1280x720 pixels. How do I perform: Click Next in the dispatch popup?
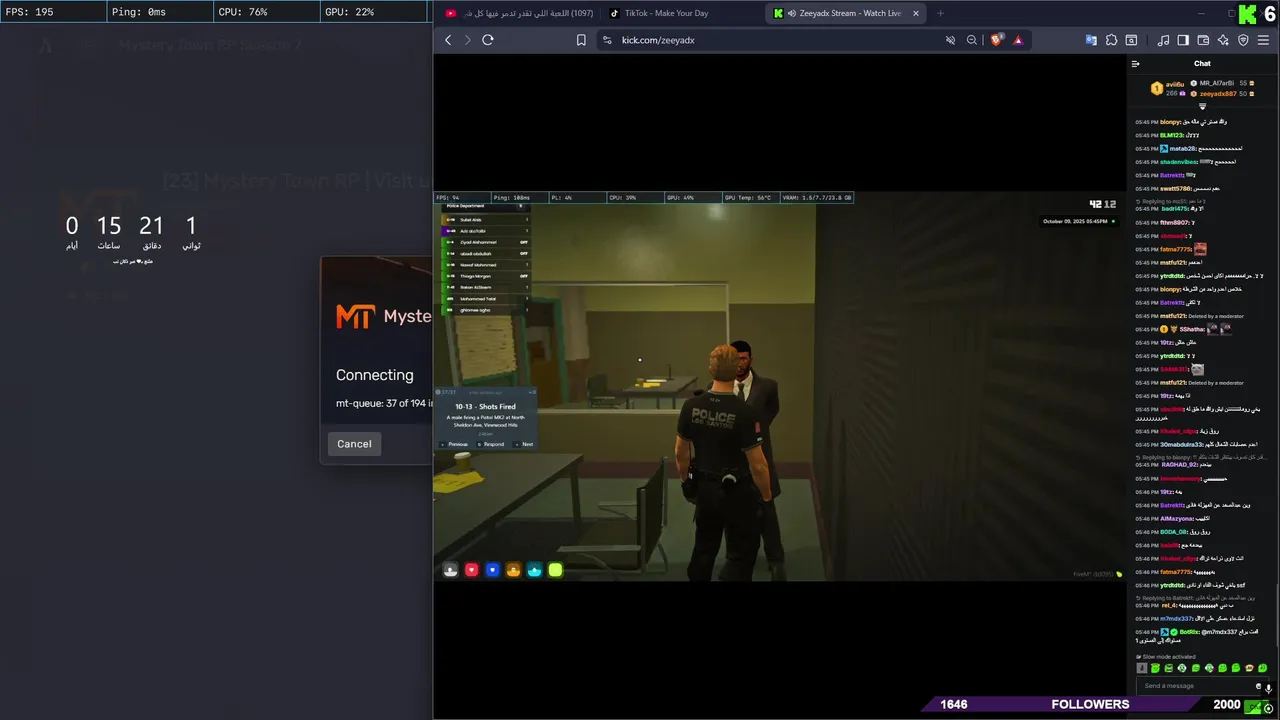(524, 444)
